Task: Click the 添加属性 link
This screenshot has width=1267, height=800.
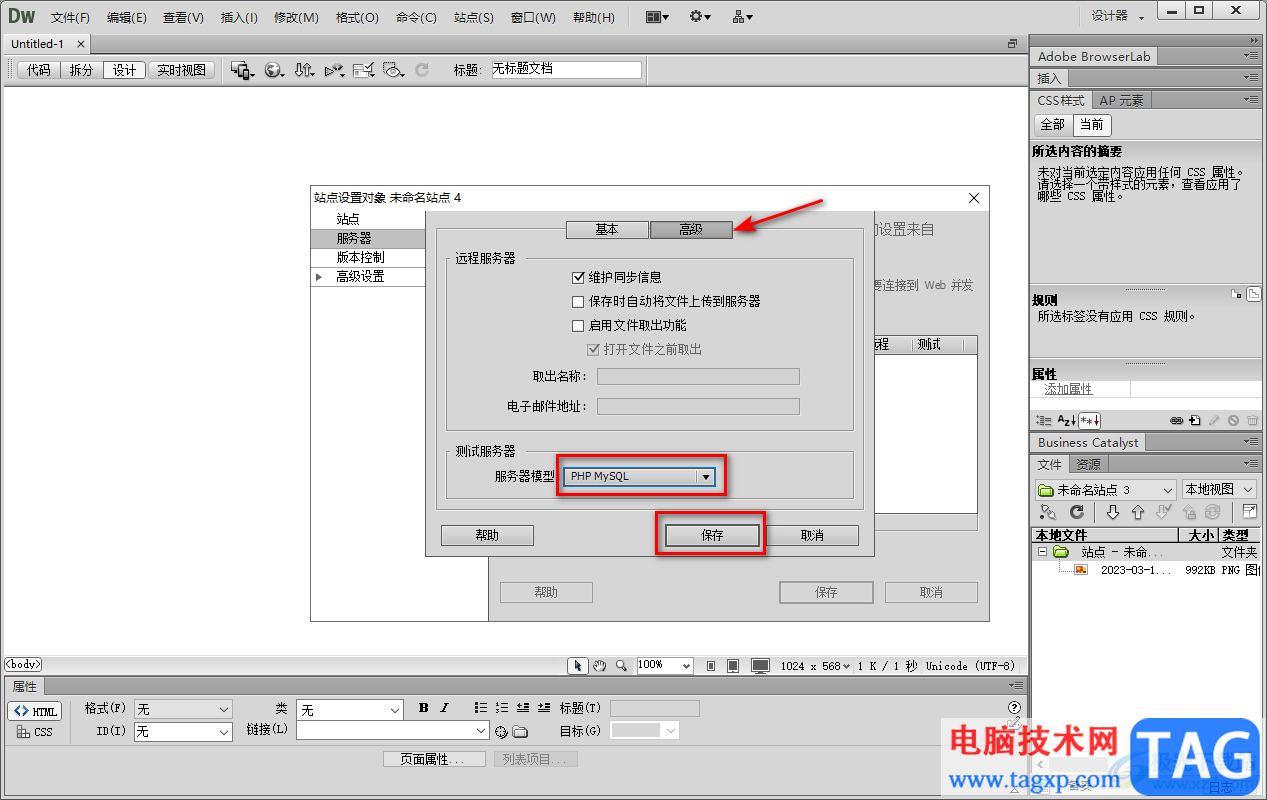Action: 1068,389
